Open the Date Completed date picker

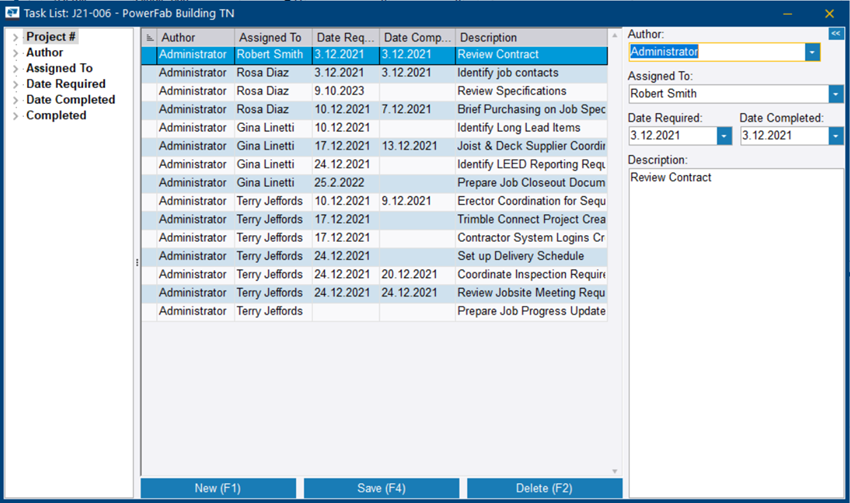click(835, 136)
